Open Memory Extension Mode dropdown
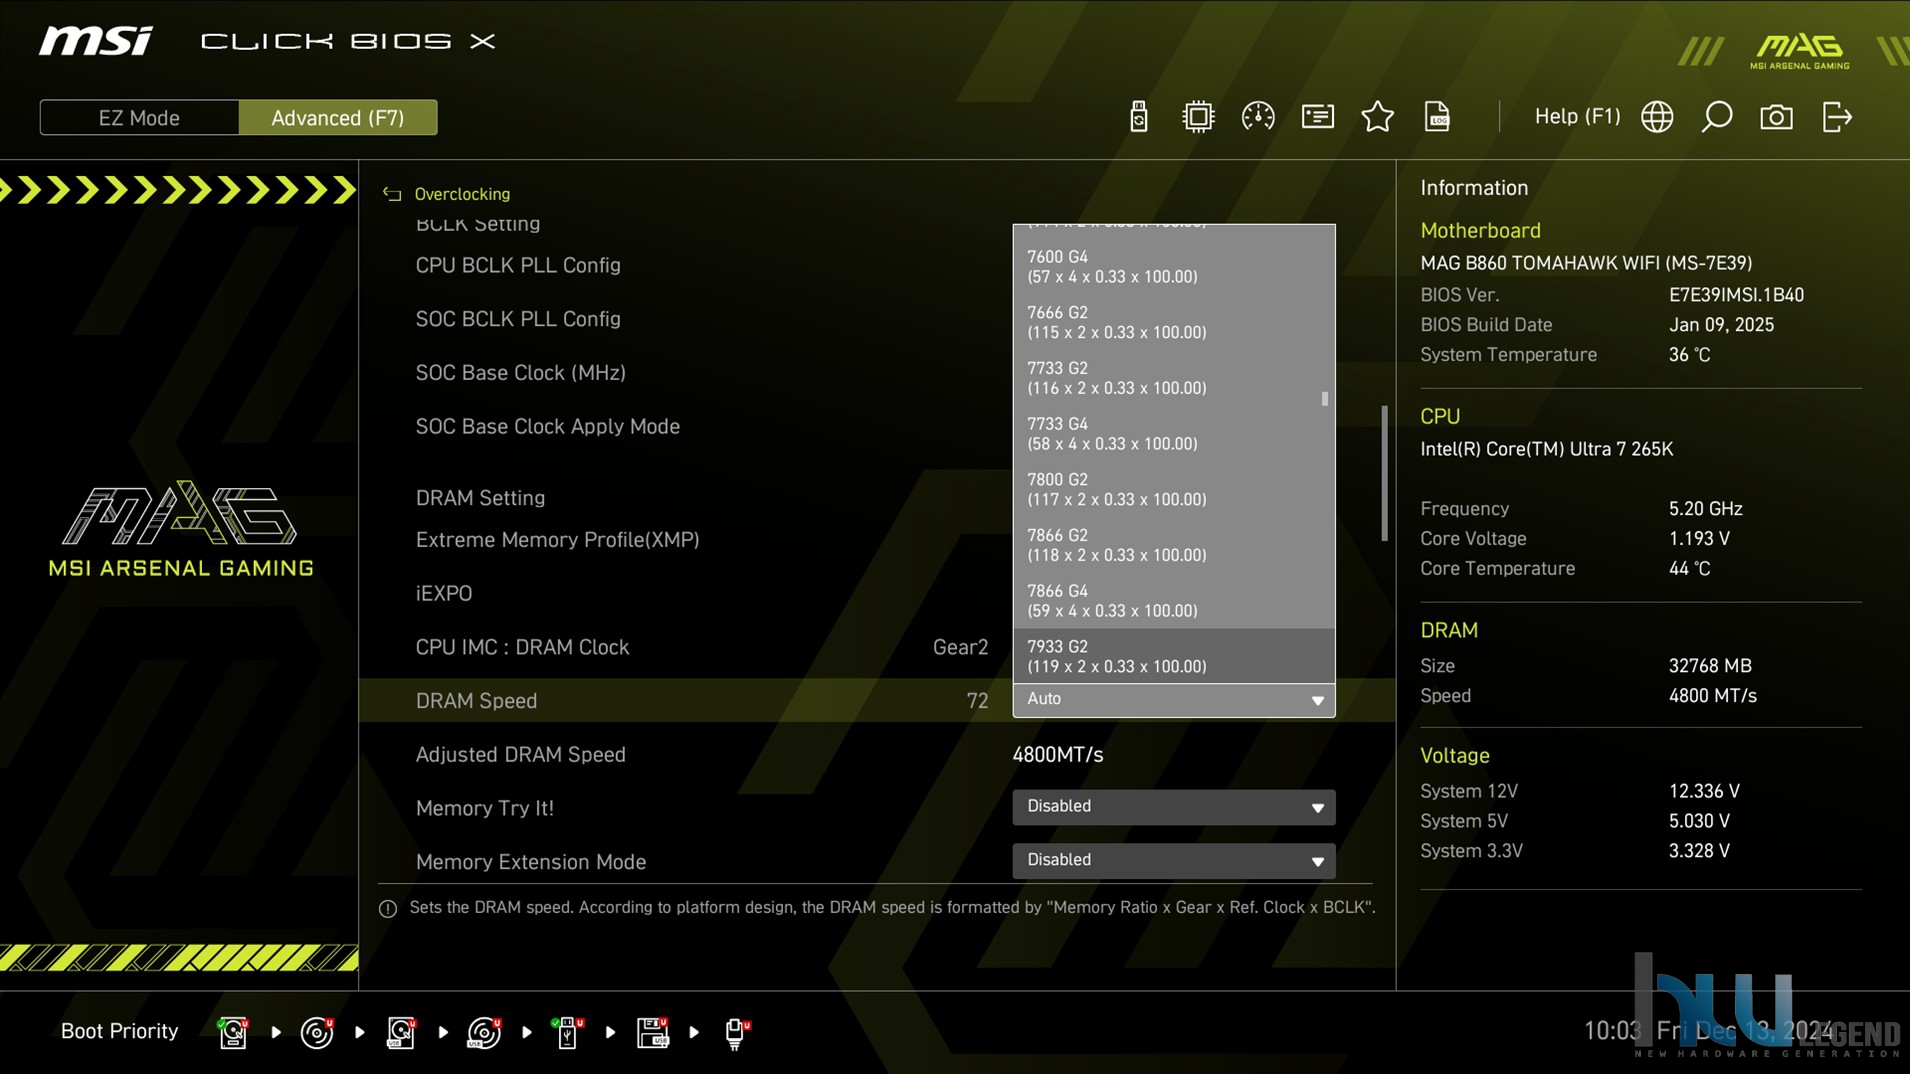The image size is (1910, 1074). [1173, 861]
